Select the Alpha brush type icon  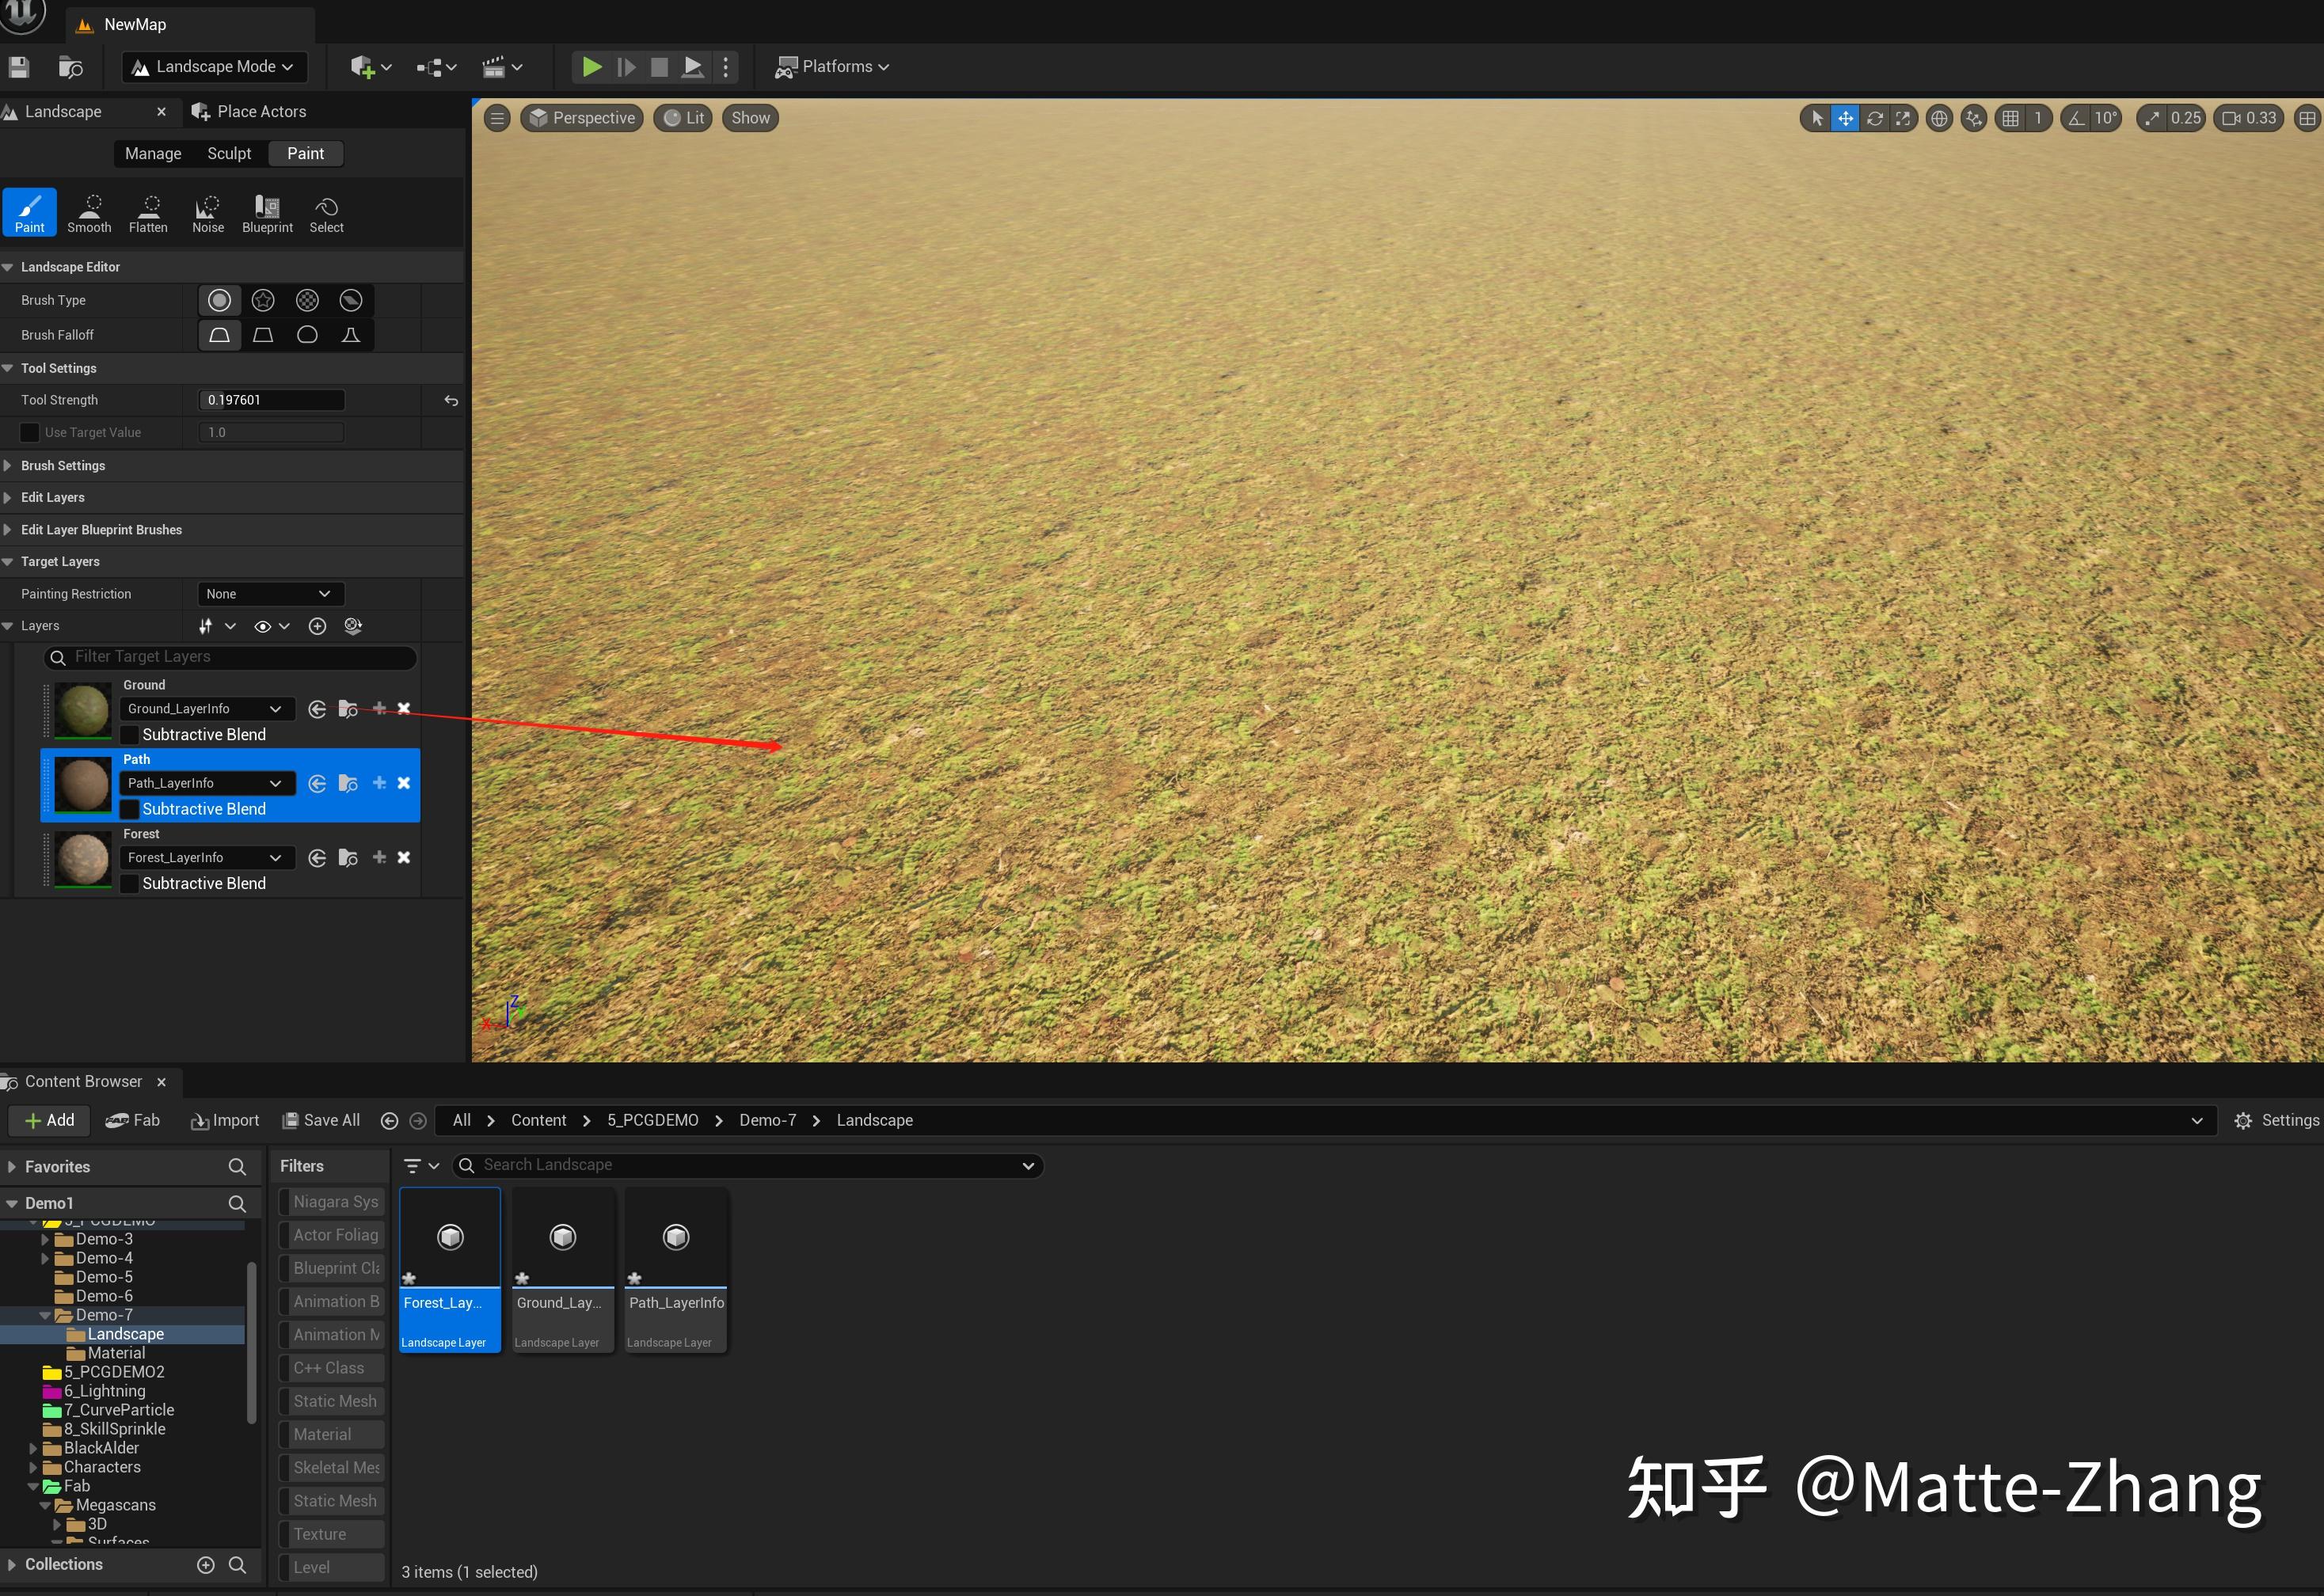[263, 300]
